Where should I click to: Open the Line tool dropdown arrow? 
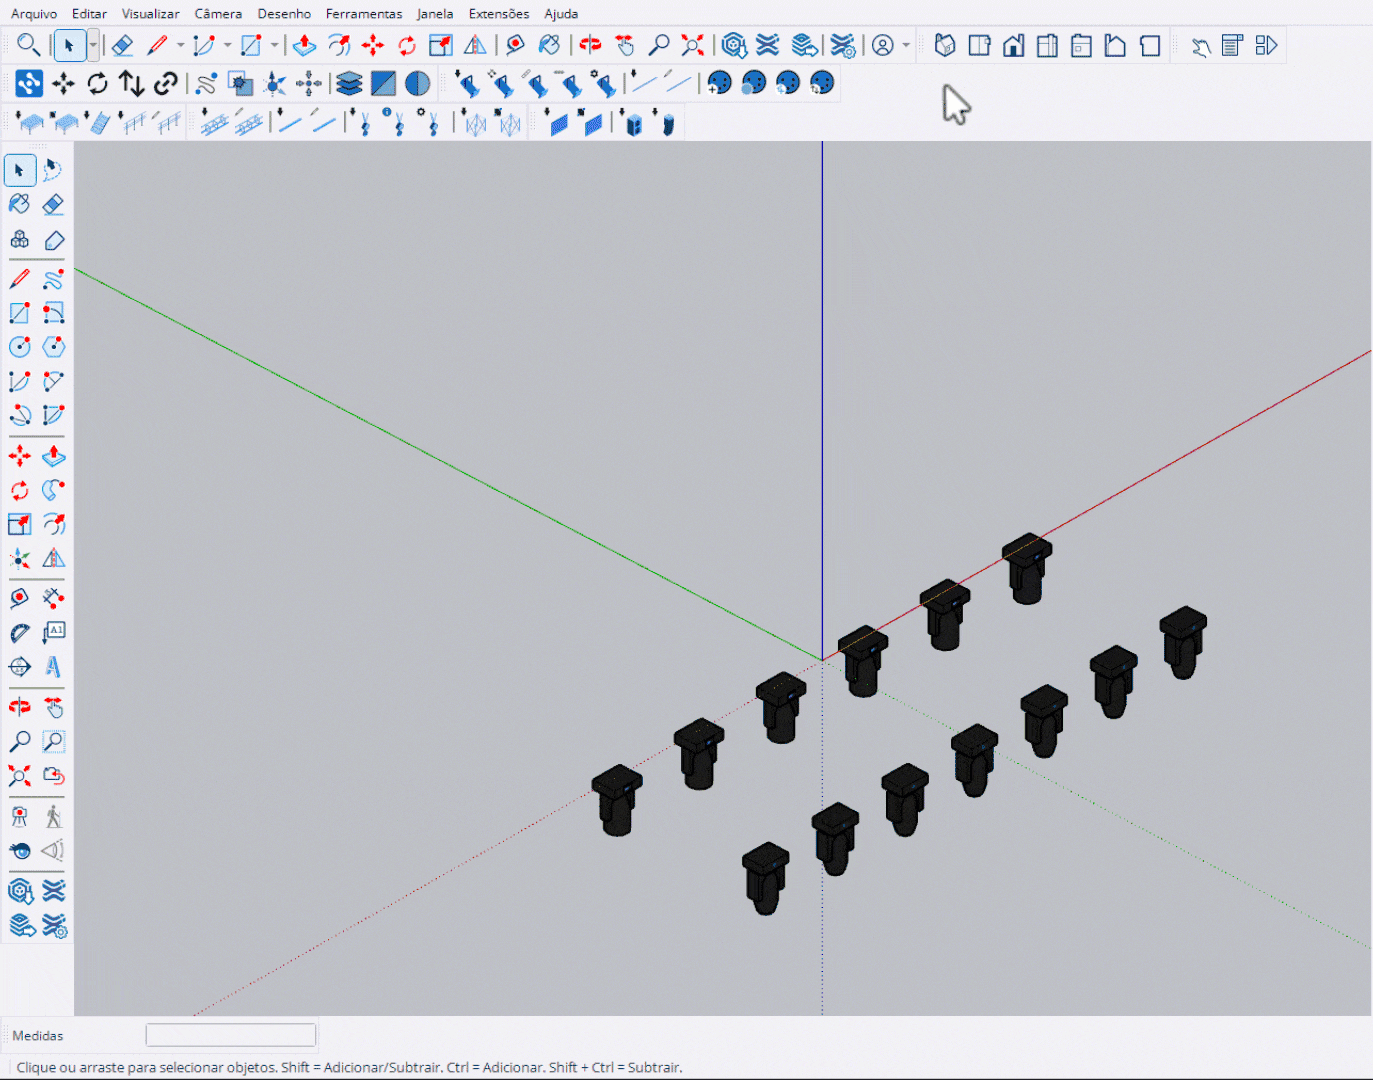[180, 46]
